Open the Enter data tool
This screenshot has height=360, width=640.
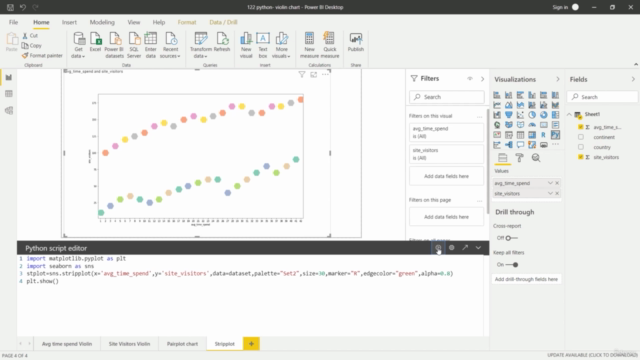pos(151,45)
